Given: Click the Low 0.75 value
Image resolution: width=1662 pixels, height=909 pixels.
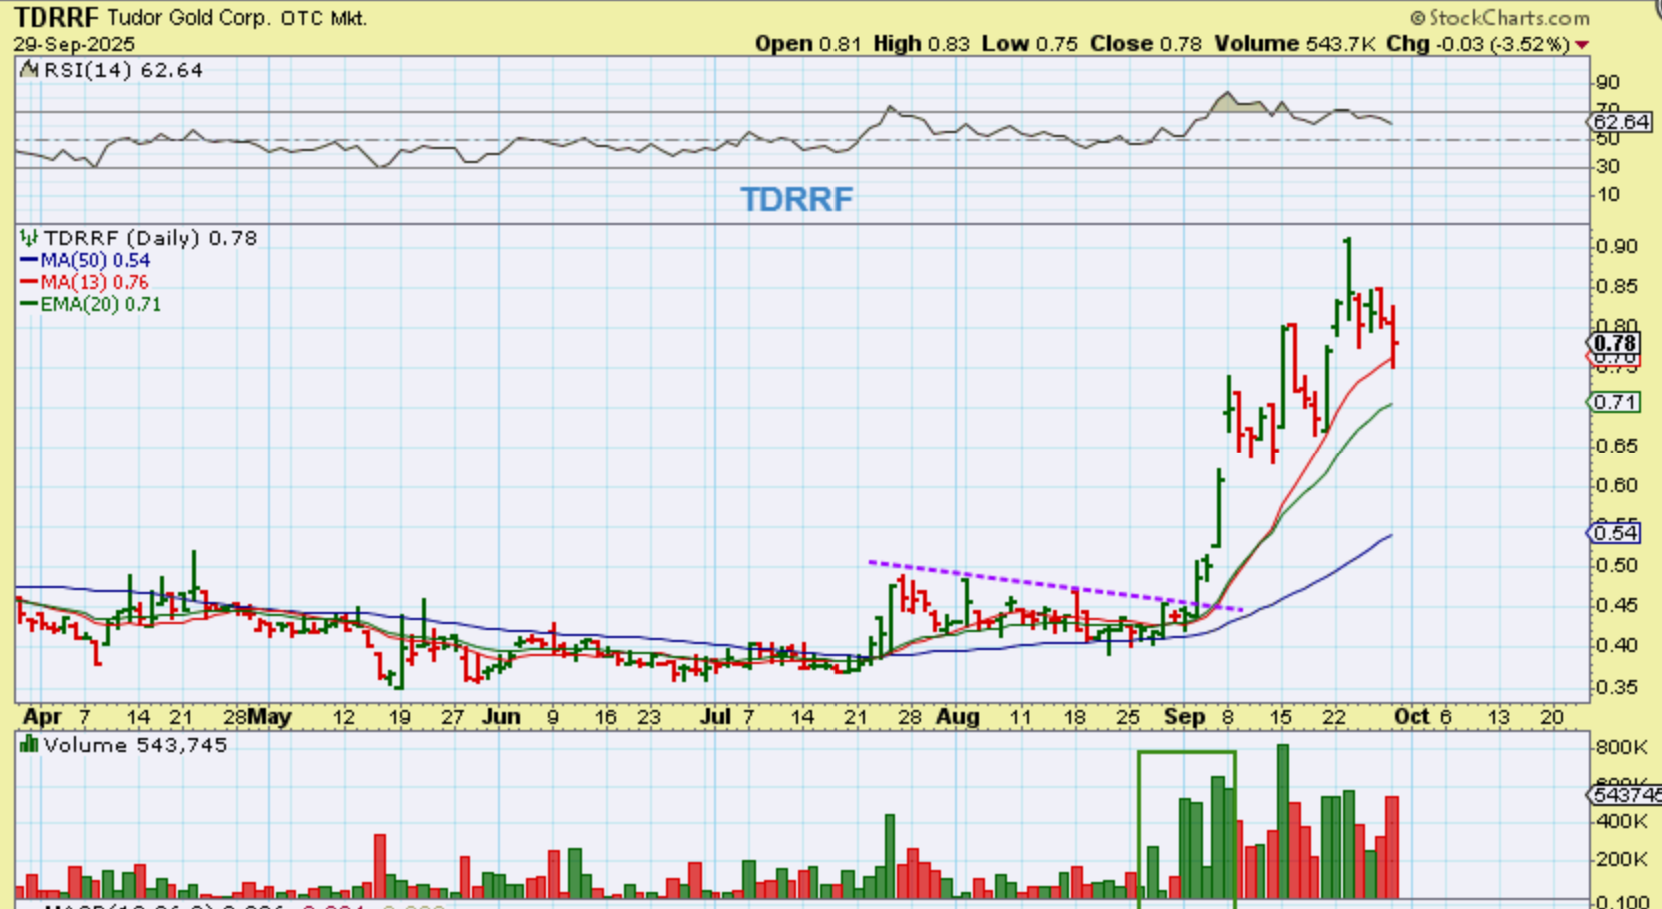Looking at the screenshot, I should coord(1030,44).
